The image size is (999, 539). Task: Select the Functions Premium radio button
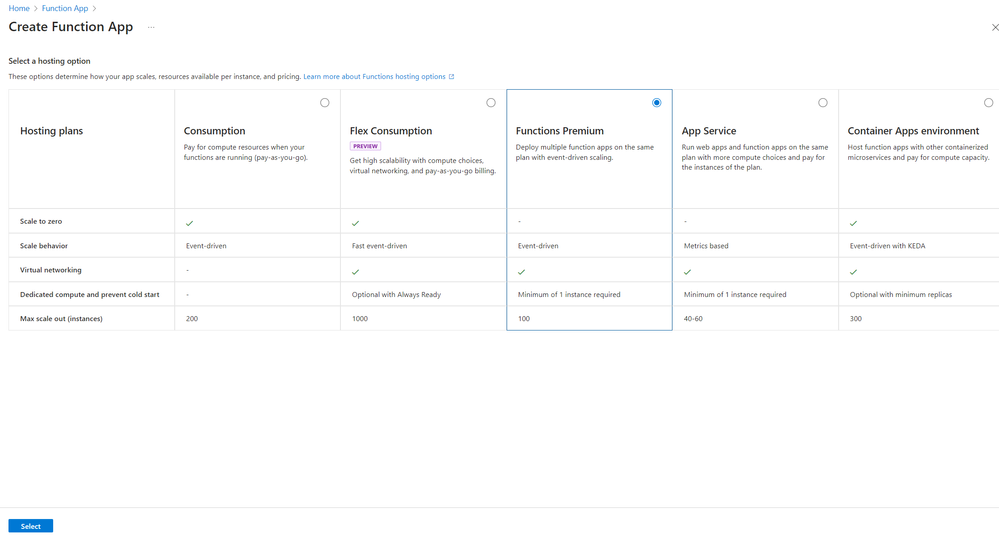[x=657, y=103]
